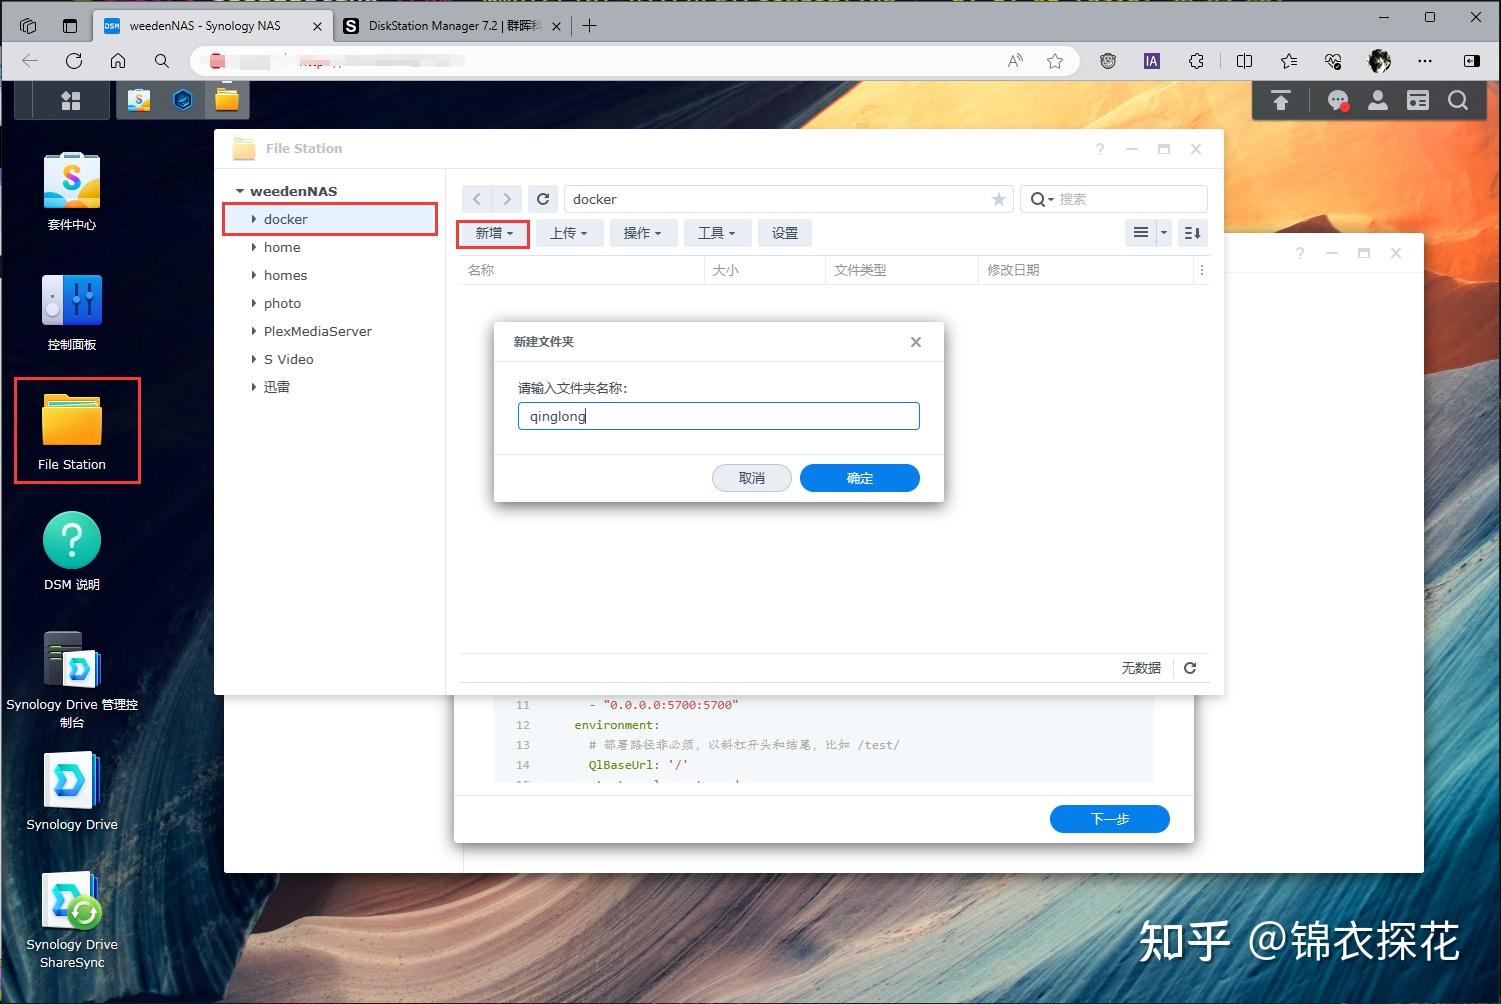Click 取消 in new folder dialog
1501x1004 pixels.
pos(752,478)
